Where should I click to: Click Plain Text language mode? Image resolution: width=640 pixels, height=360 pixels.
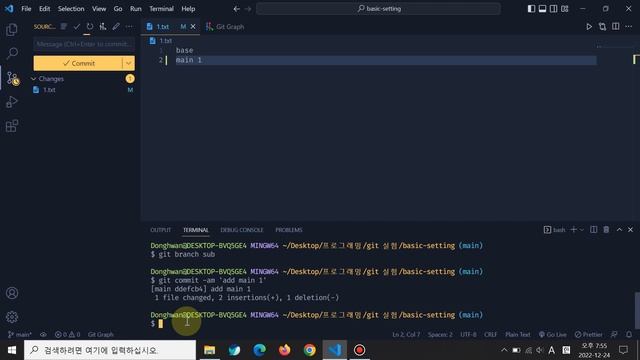coord(518,334)
